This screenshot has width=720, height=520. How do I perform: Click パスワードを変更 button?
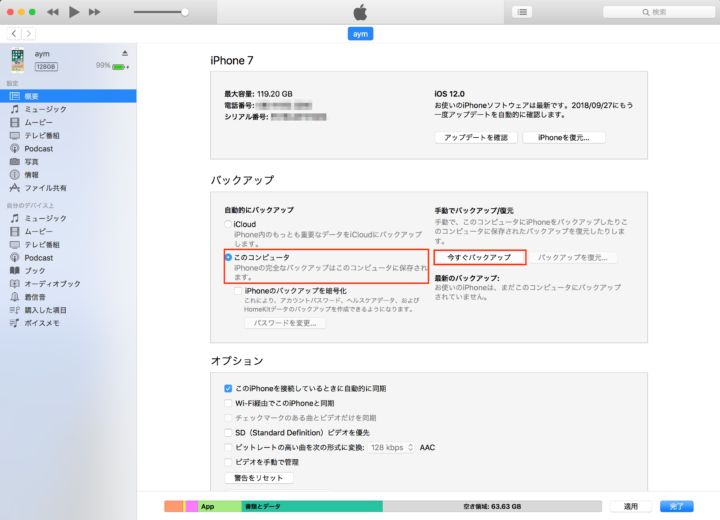pos(285,323)
